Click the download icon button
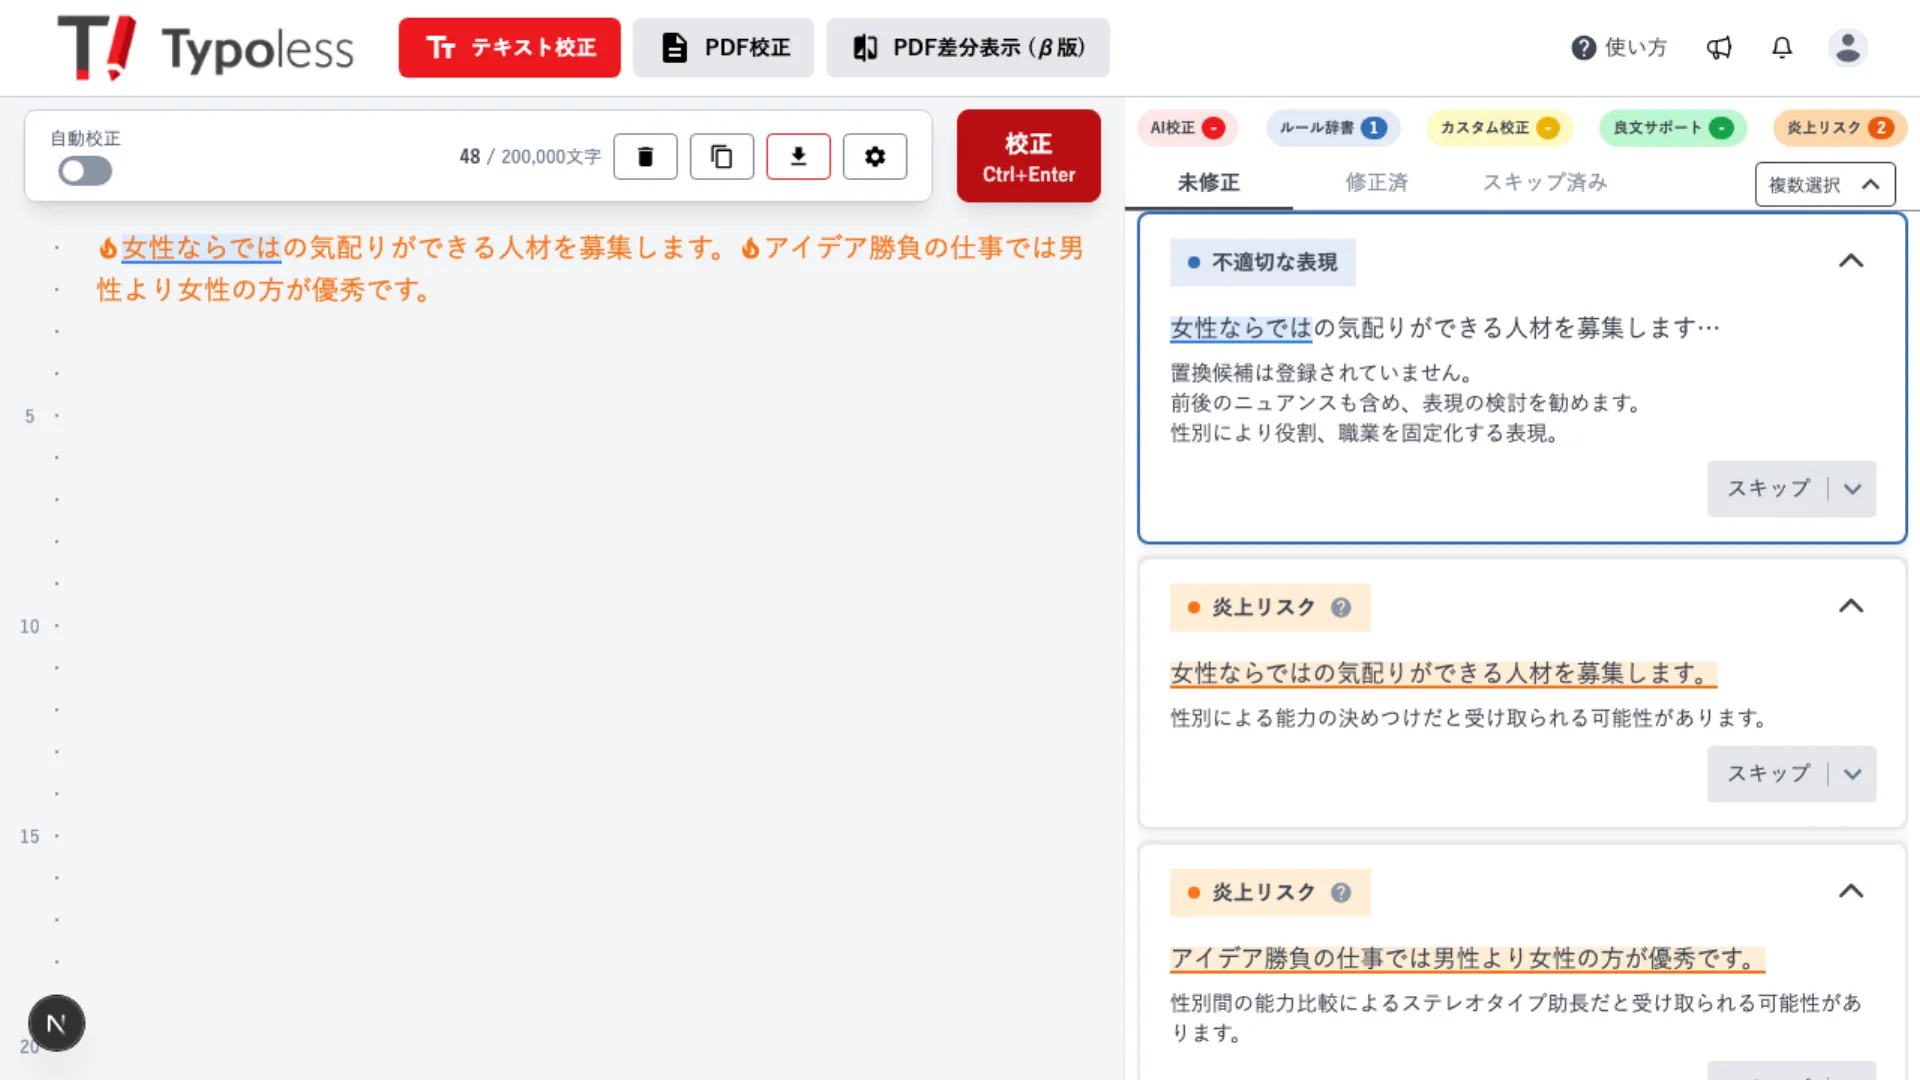1920x1080 pixels. coord(798,156)
